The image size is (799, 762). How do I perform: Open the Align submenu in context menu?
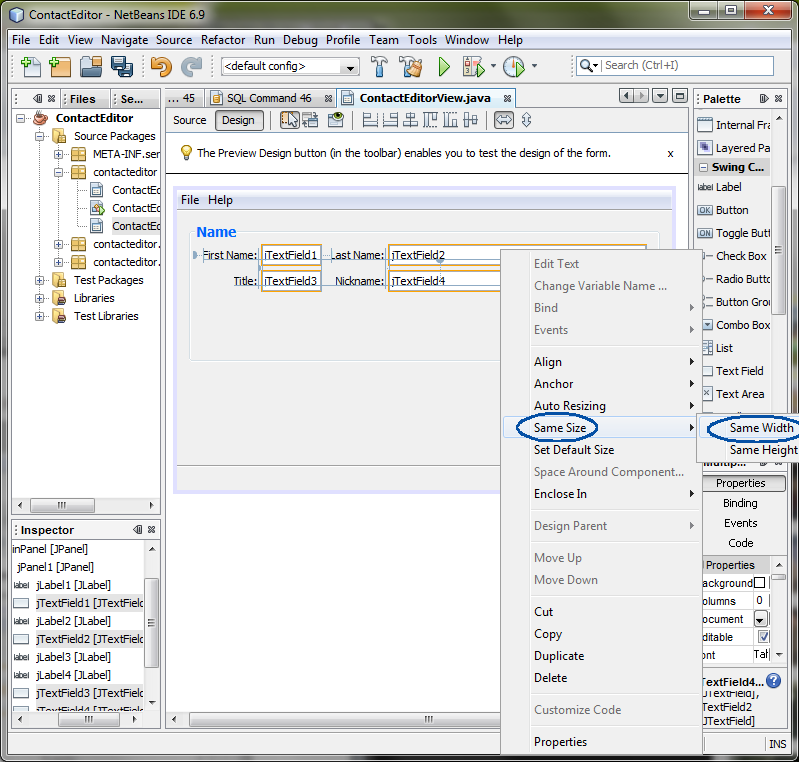point(600,362)
